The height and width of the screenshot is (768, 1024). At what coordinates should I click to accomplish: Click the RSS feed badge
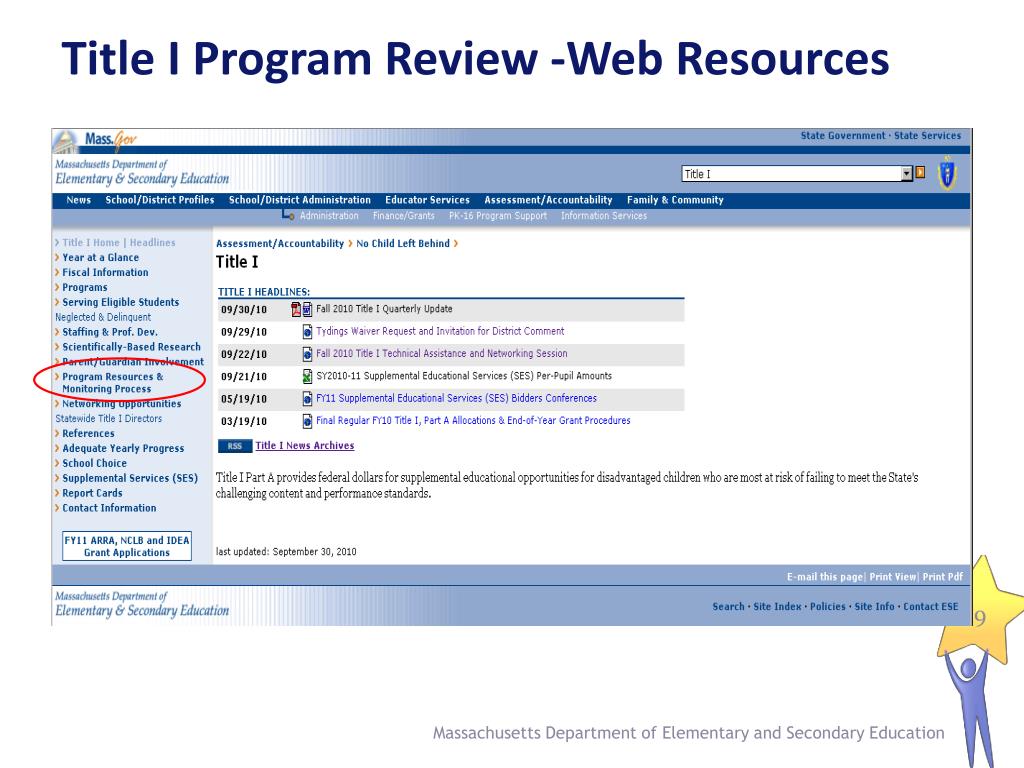[x=234, y=446]
